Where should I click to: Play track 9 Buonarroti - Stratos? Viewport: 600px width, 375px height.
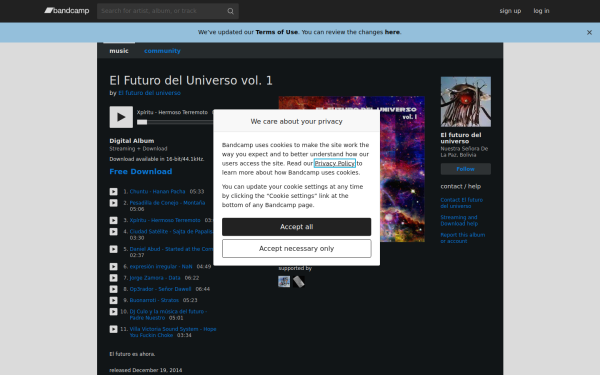(x=114, y=300)
